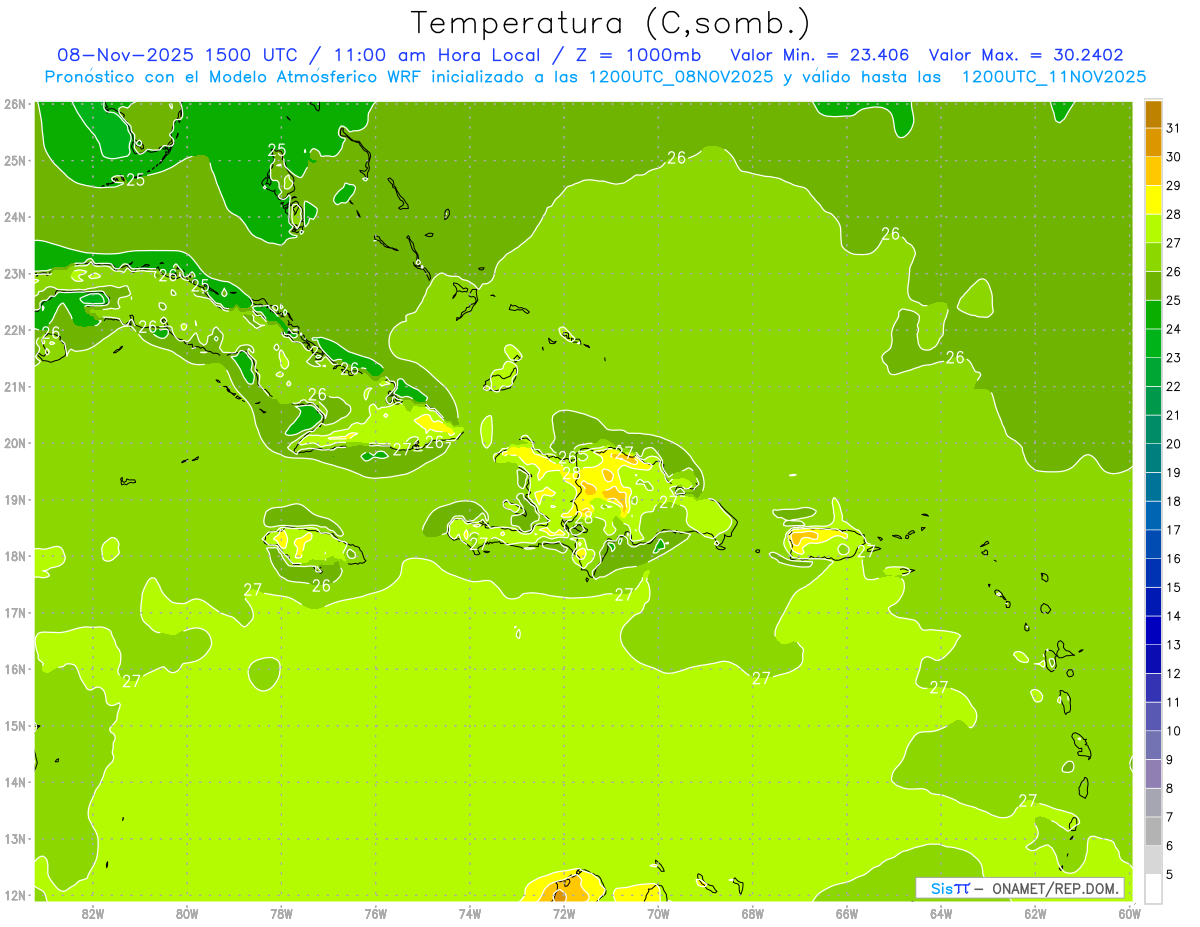Screen dimensions: 1200x927
Task: Click the 80W longitude axis label
Action: pos(186,913)
